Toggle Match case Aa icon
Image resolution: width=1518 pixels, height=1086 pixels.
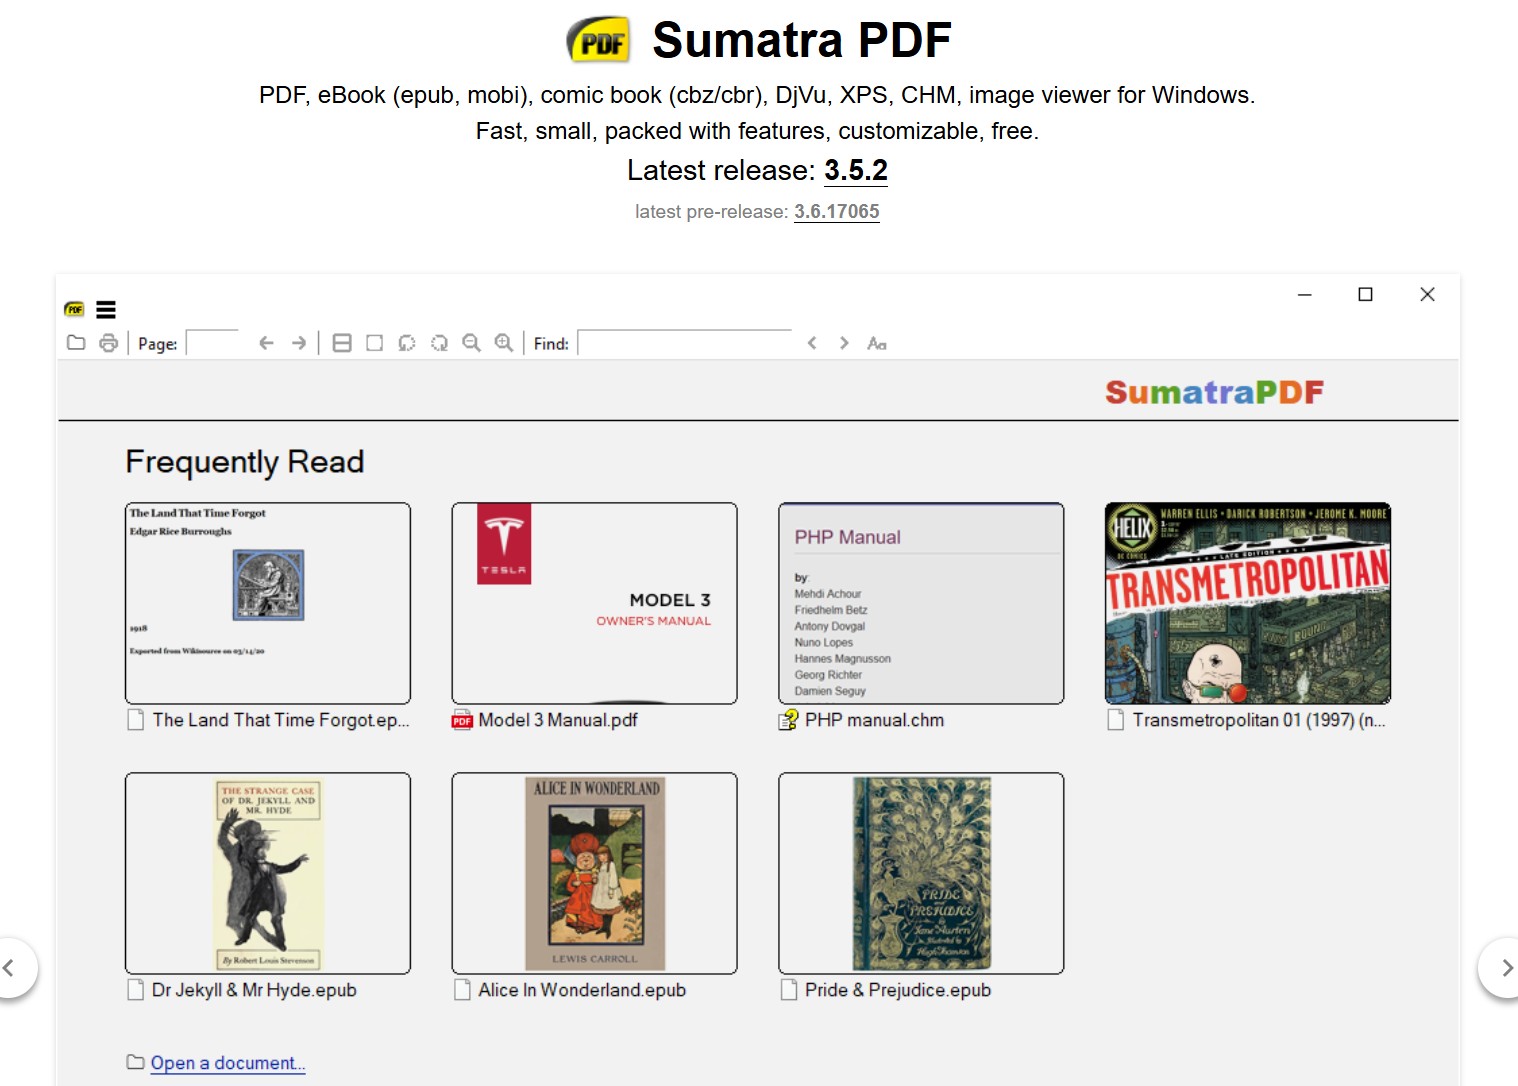point(877,343)
